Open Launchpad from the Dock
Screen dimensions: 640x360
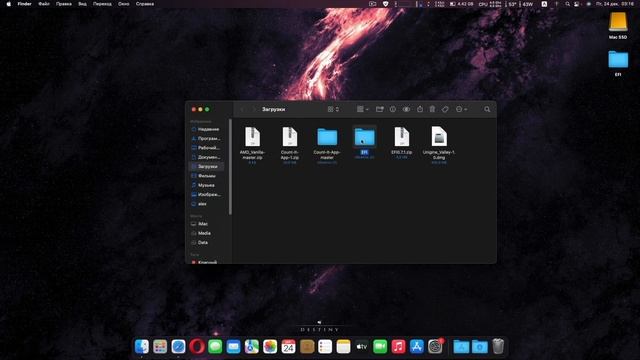(160, 347)
